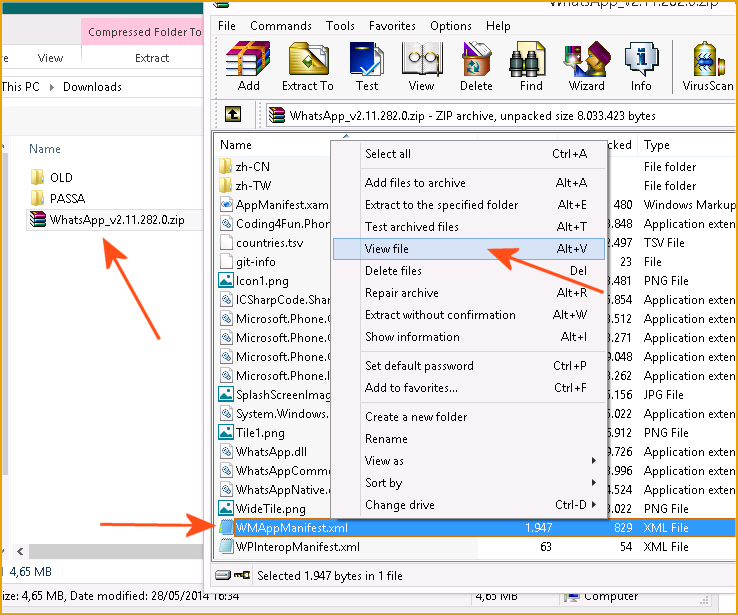The height and width of the screenshot is (615, 738).
Task: Click the Icon1.png file icon
Action: point(226,280)
